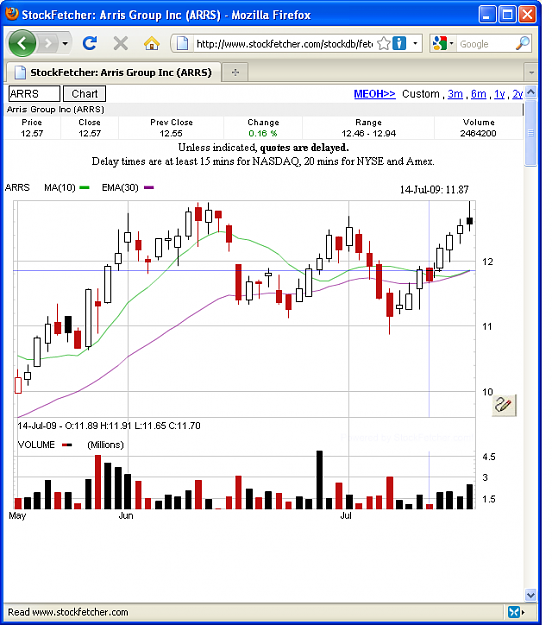The width and height of the screenshot is (552, 625).
Task: Click the page identity icon in address bar
Action: 182,43
